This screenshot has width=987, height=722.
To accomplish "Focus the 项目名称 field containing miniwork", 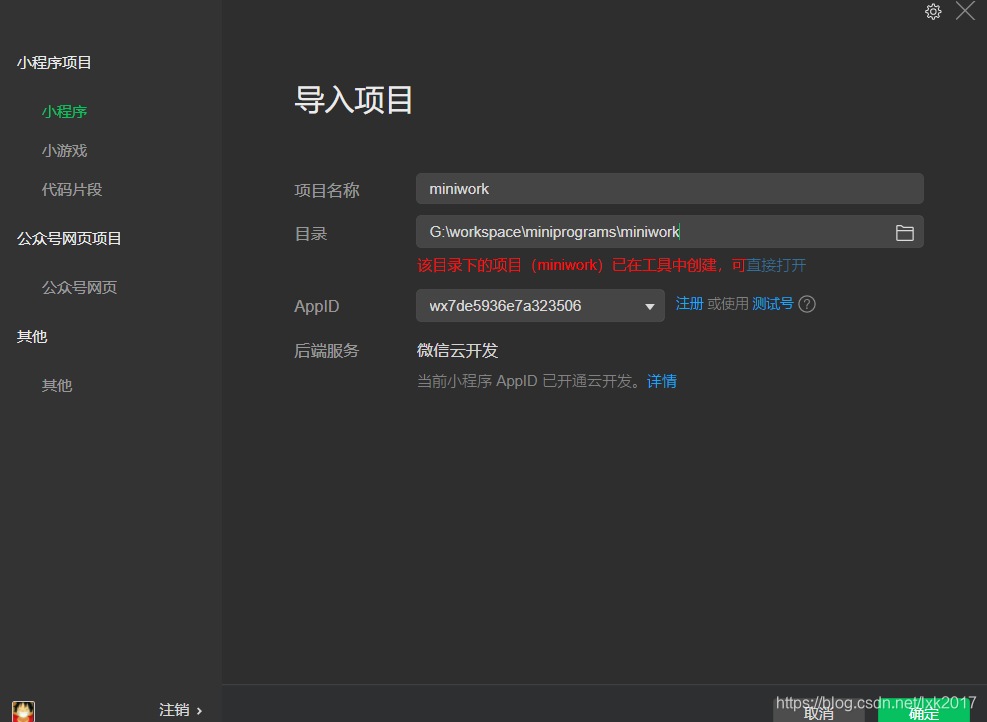I will [670, 189].
